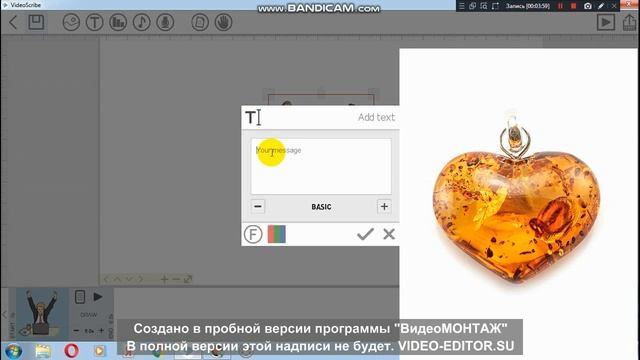Cancel the Add text dialog with X
The width and height of the screenshot is (640, 360).
coord(389,234)
